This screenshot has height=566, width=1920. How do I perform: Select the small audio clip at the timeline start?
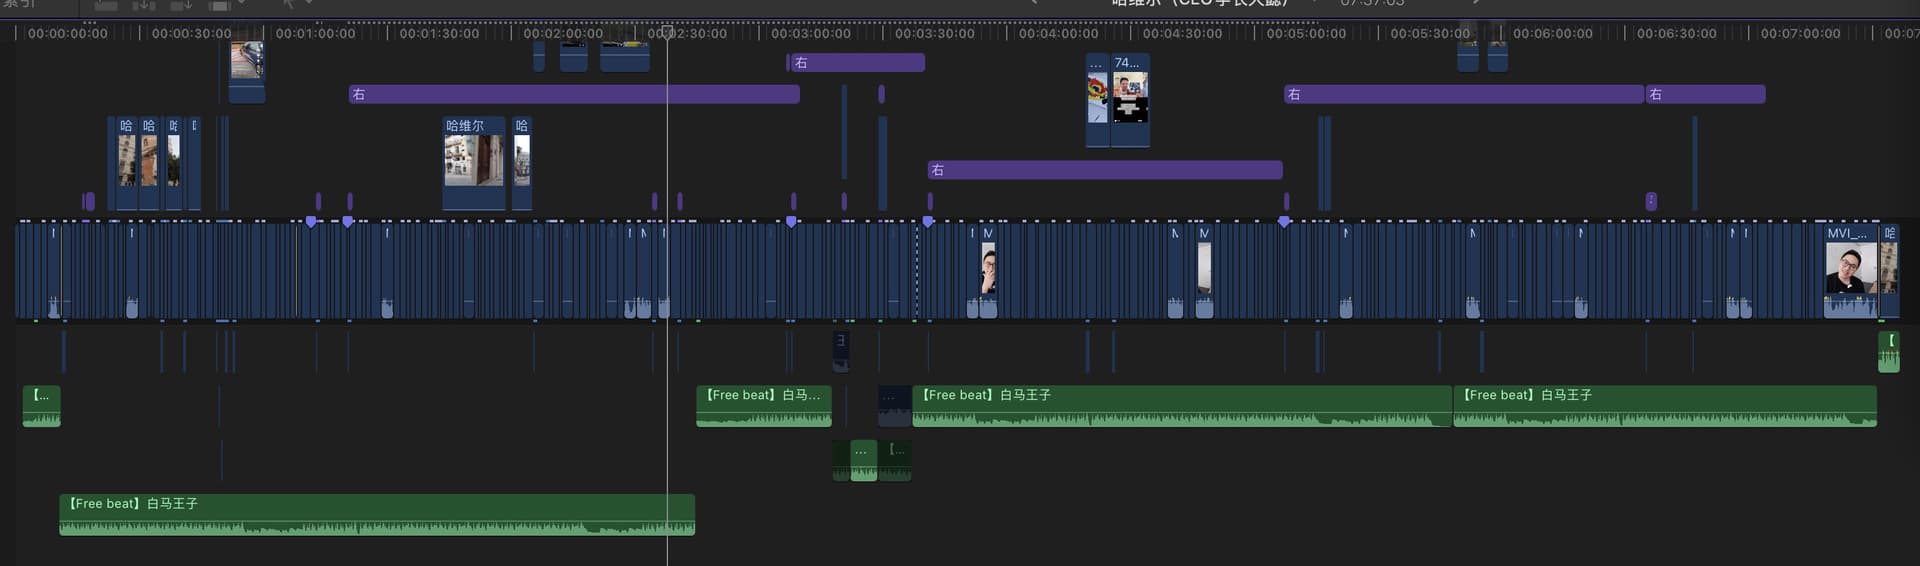41,405
